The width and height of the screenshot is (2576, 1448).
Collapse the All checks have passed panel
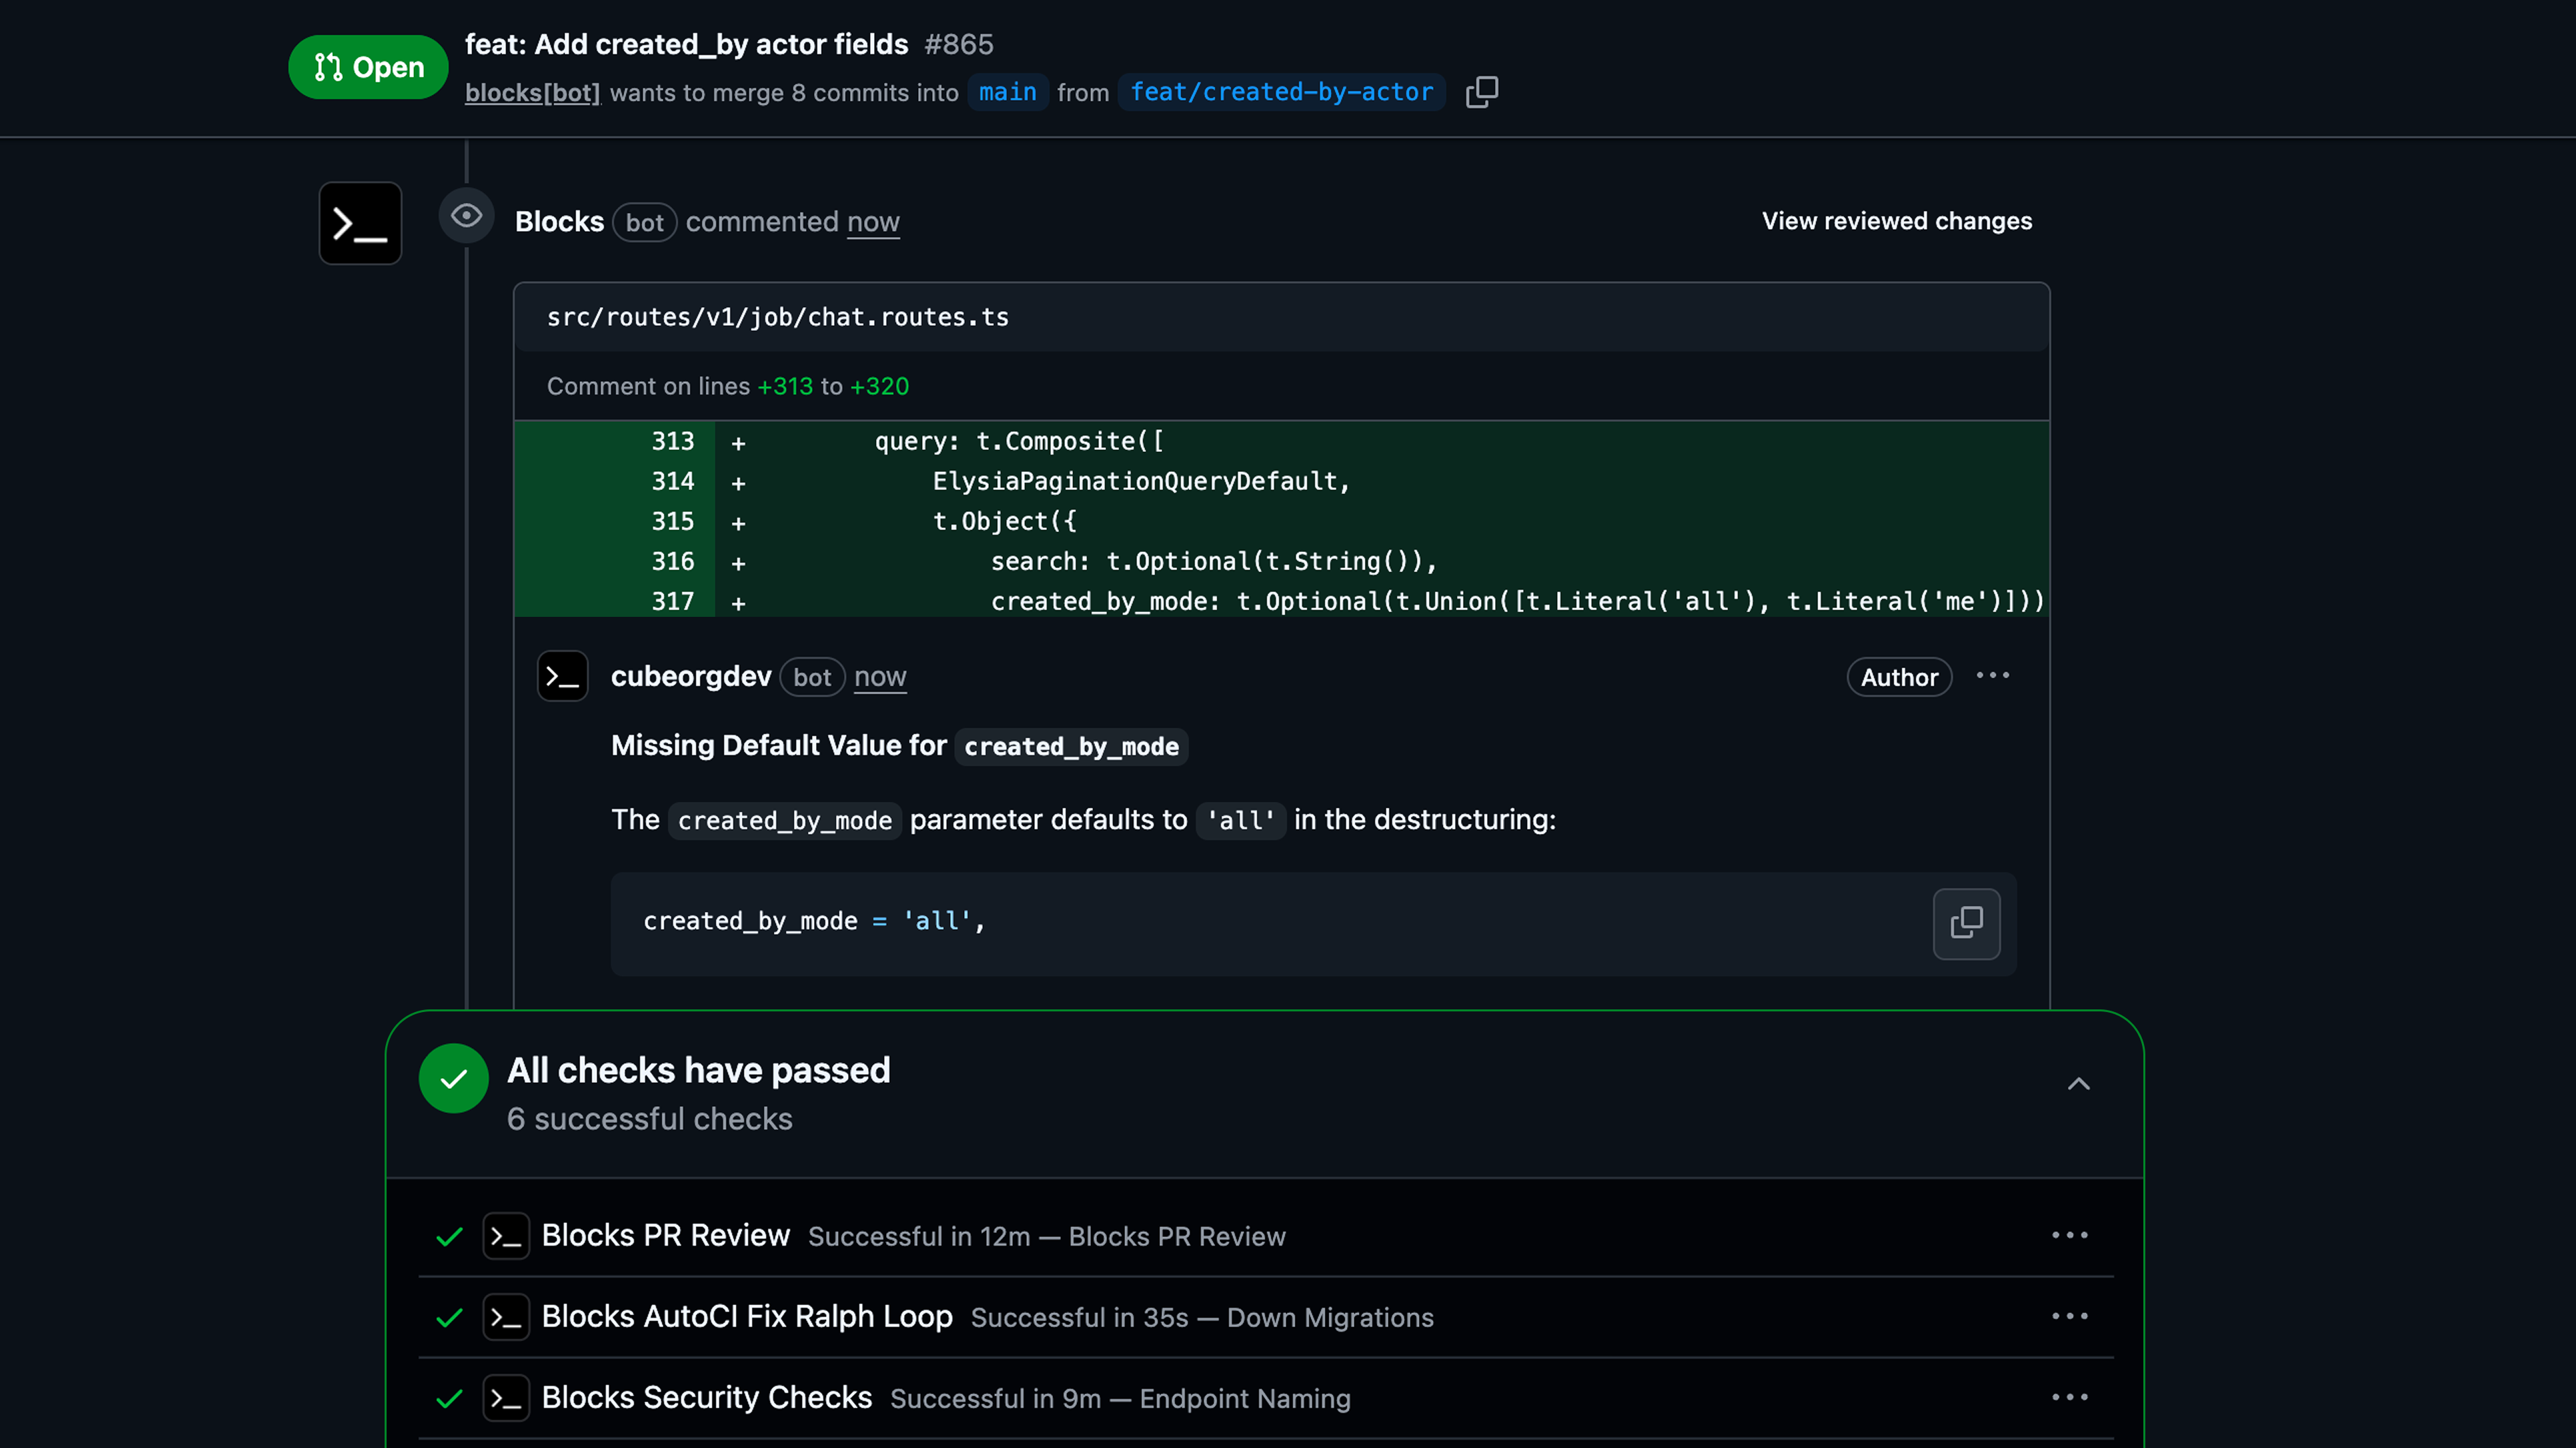click(x=2079, y=1084)
